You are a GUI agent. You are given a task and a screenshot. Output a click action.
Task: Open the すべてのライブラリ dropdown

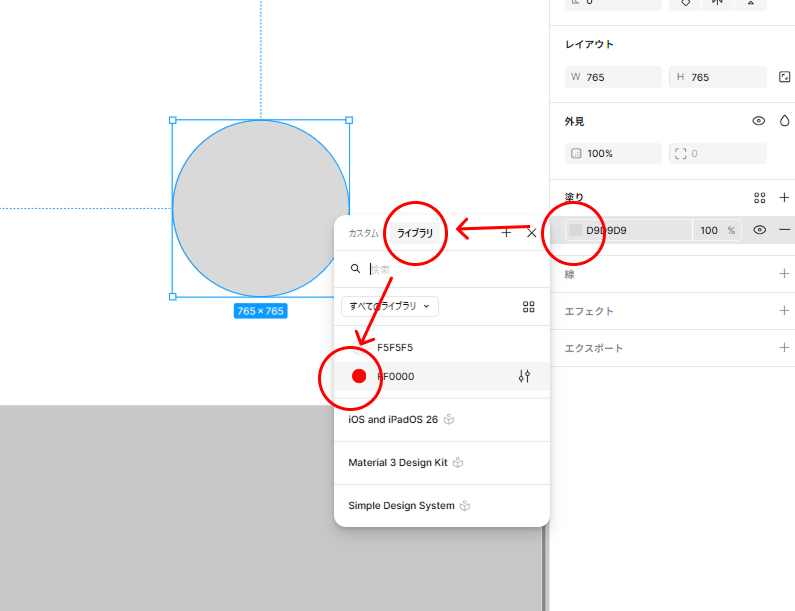coord(390,306)
